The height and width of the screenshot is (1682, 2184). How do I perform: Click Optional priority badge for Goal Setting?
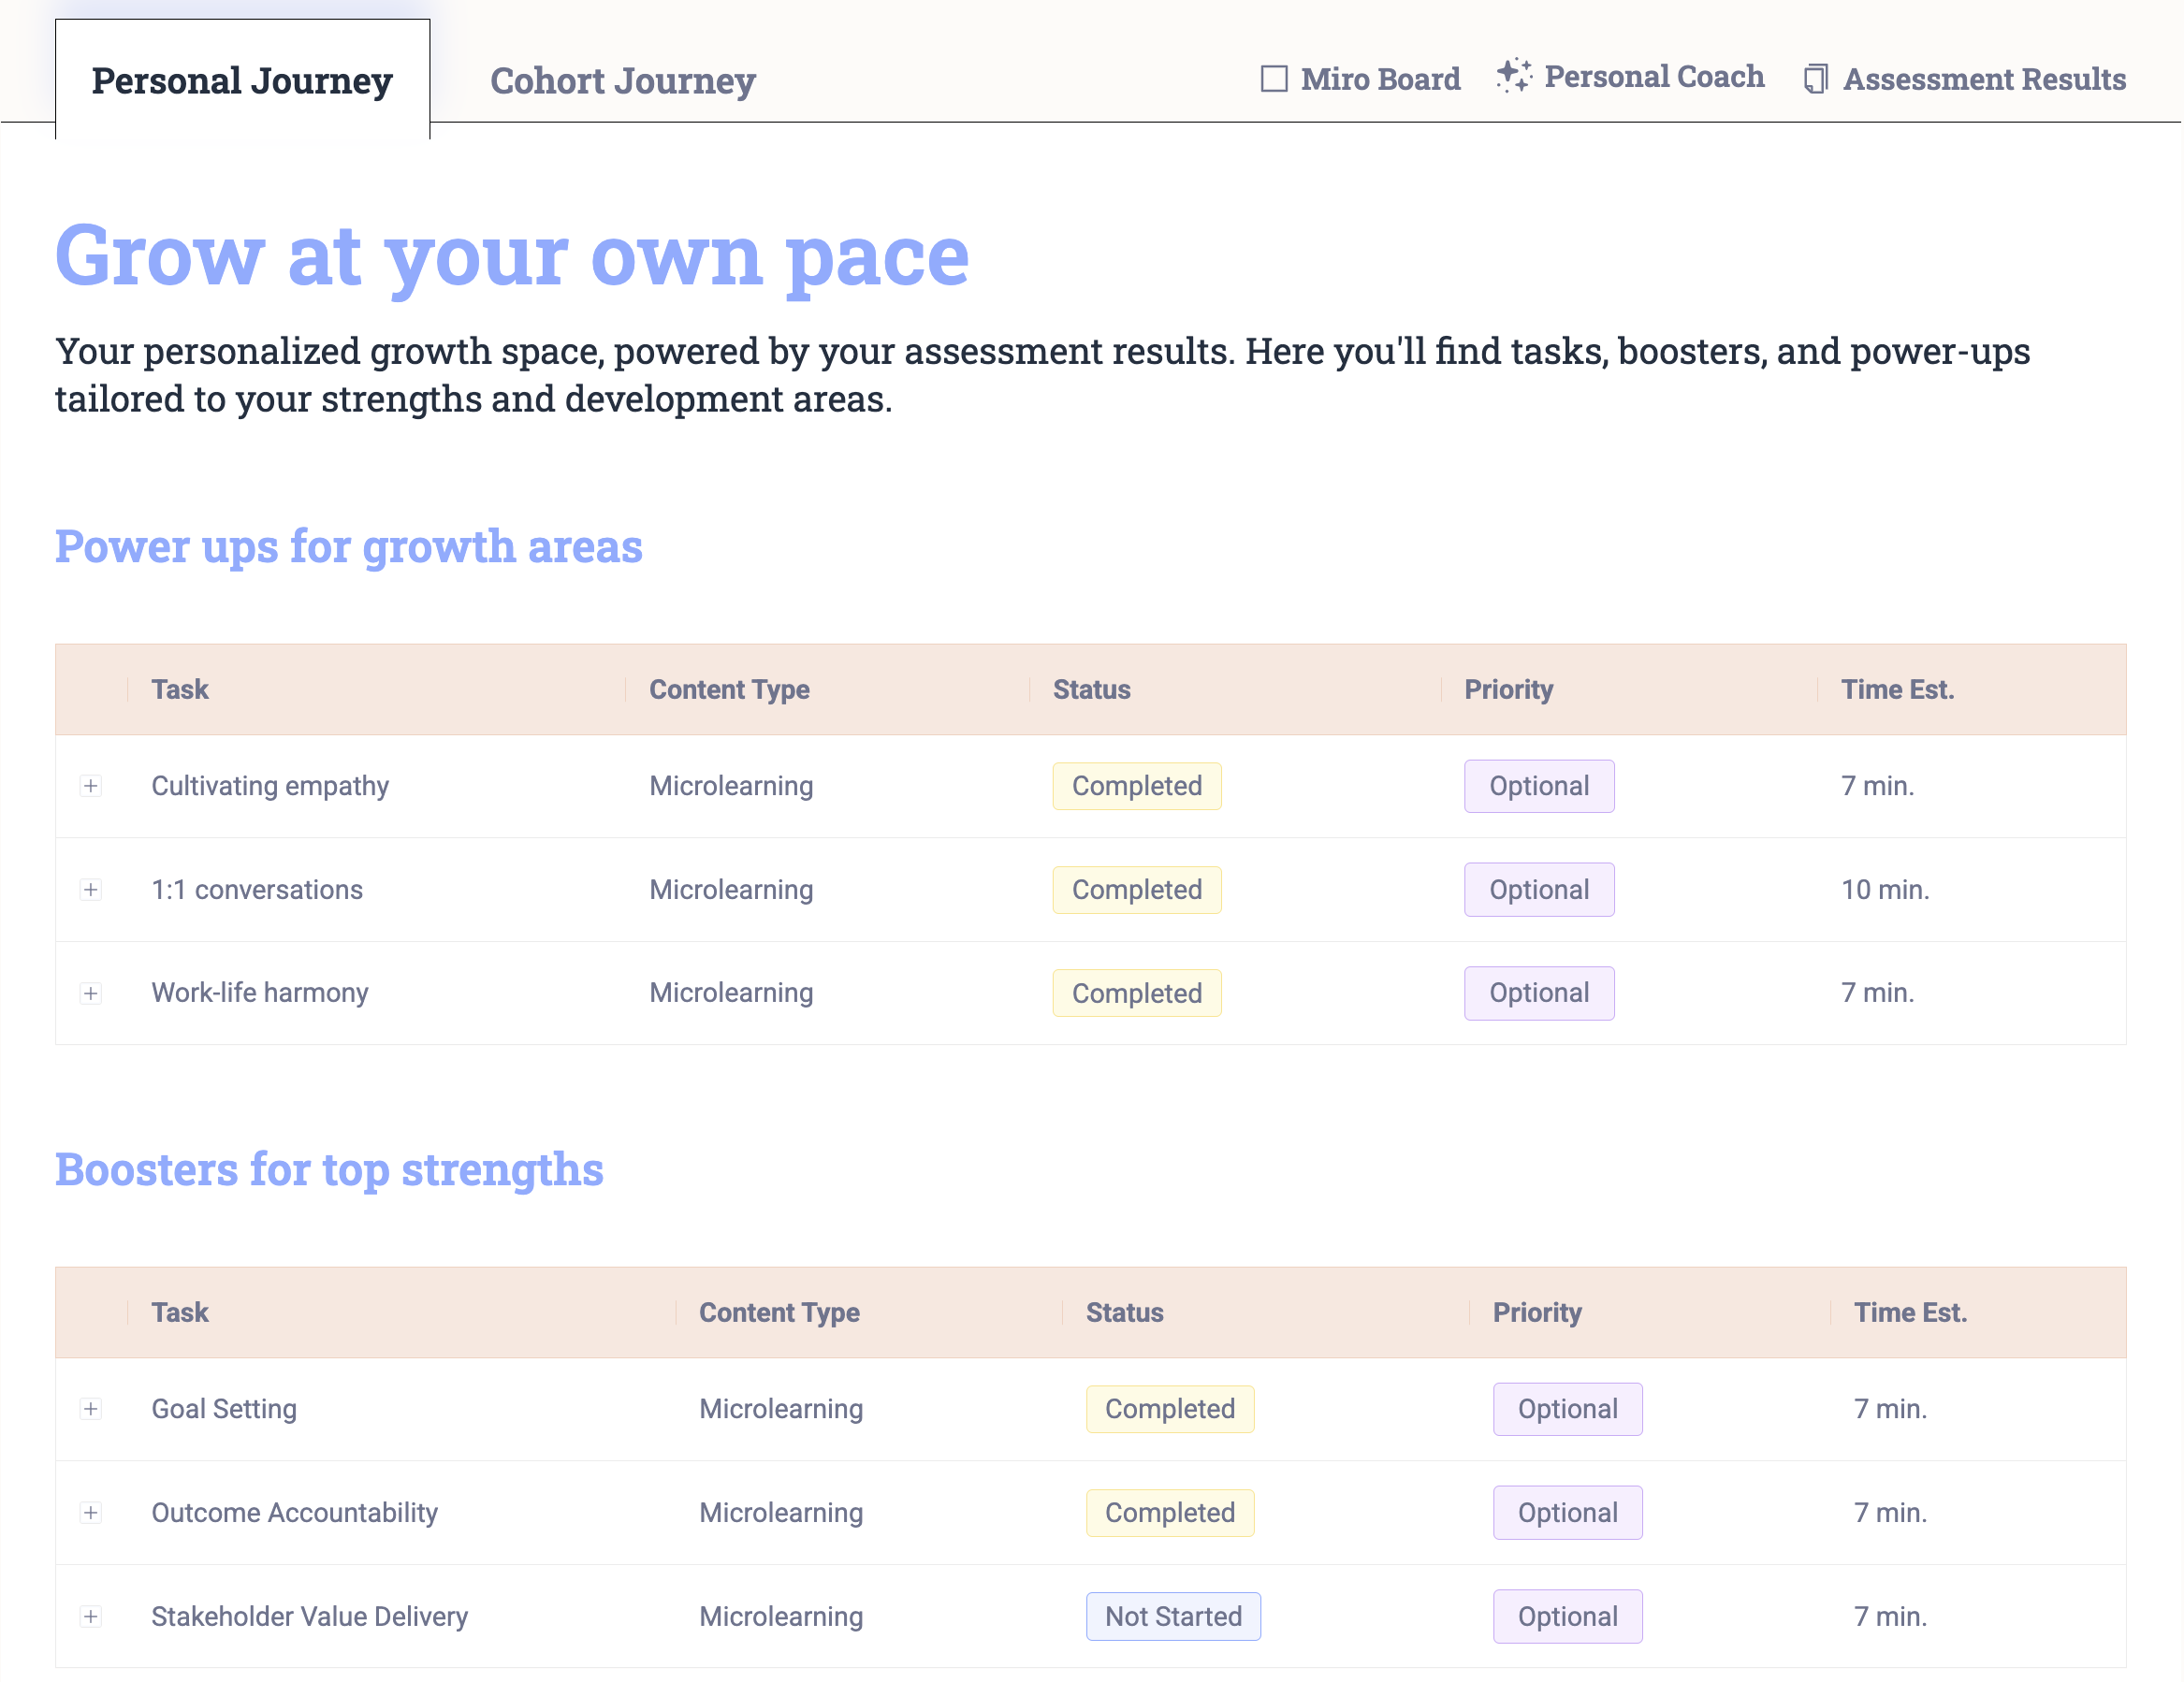[1567, 1409]
